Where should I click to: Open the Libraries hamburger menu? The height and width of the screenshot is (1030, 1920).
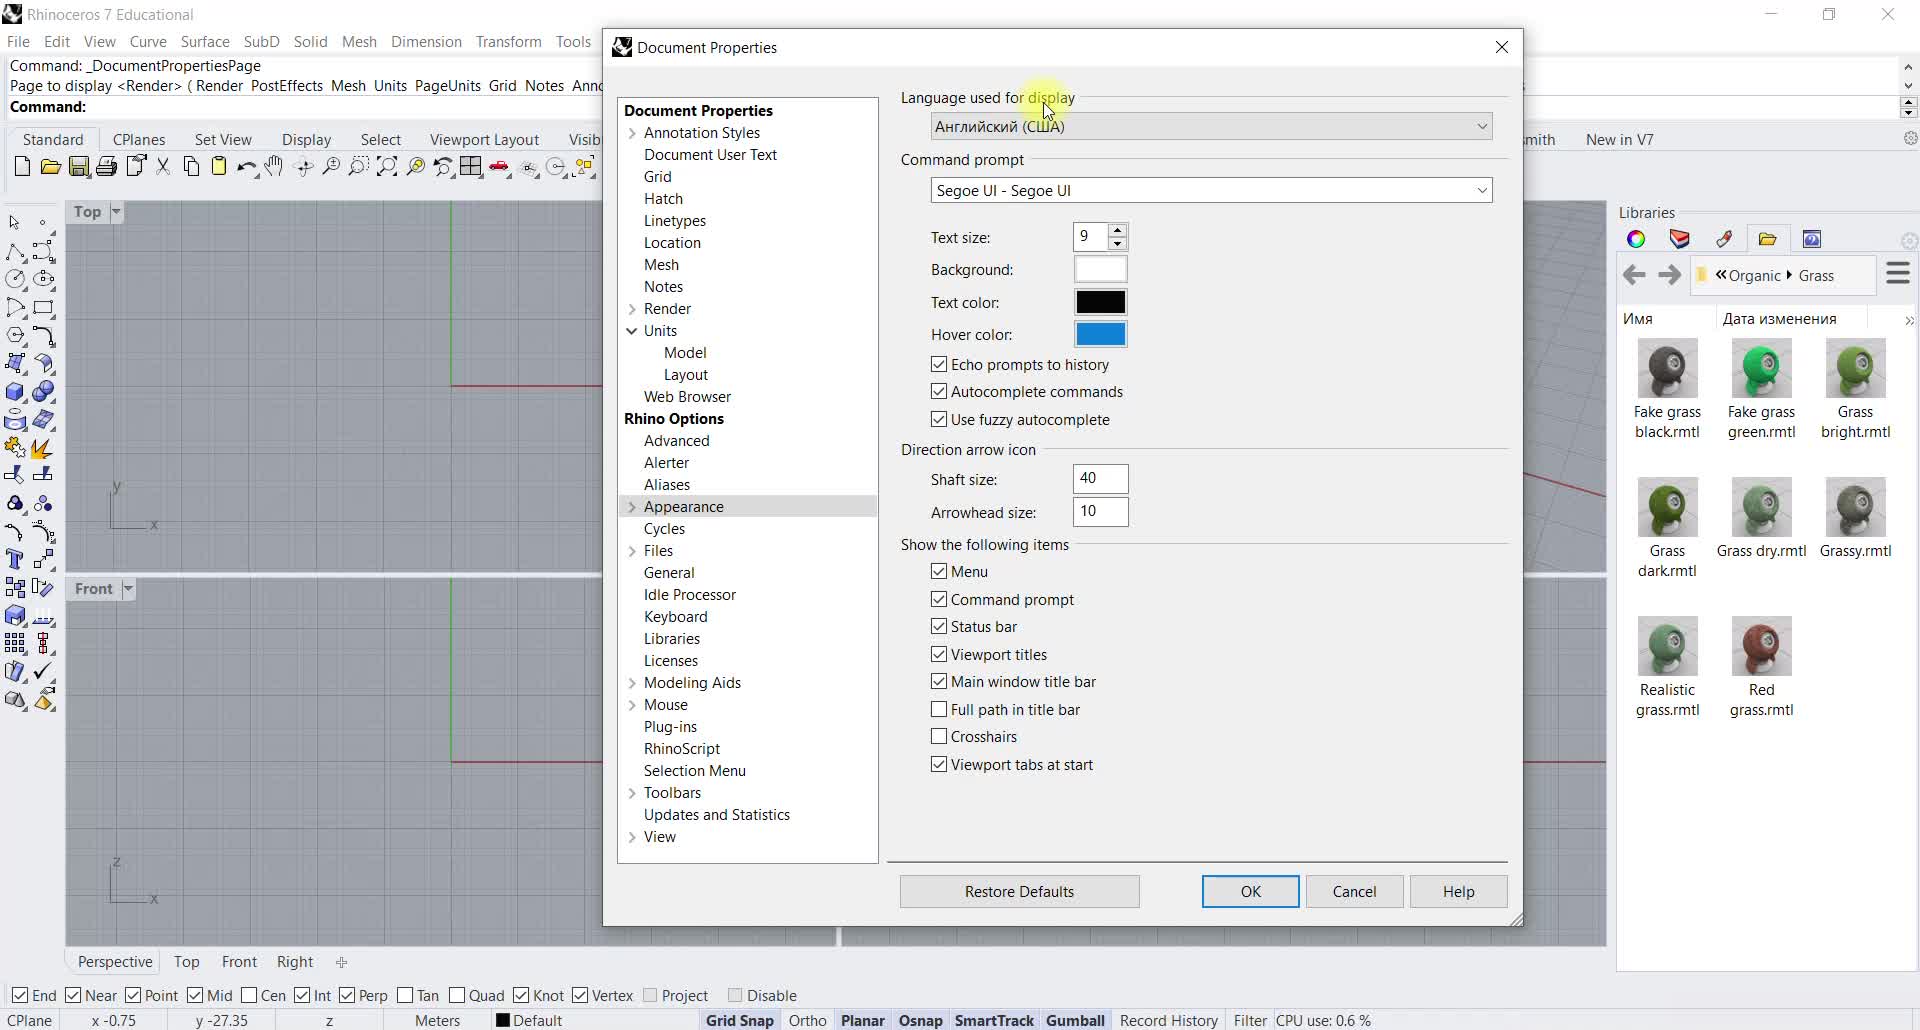(x=1898, y=273)
